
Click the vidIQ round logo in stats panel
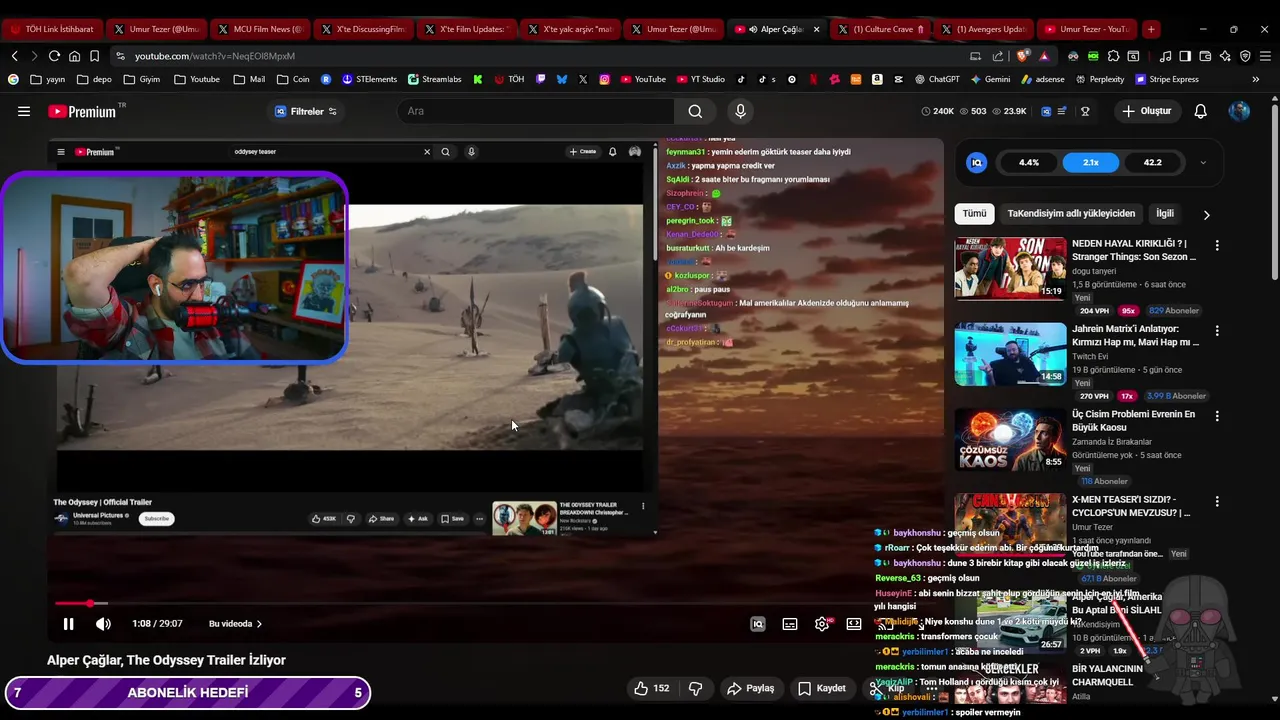(977, 162)
